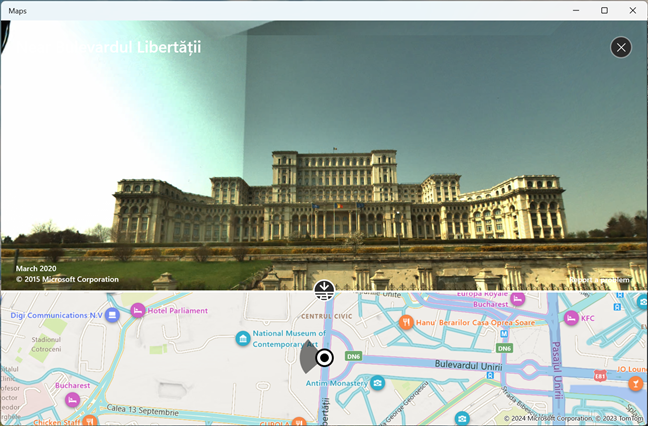Image resolution: width=648 pixels, height=426 pixels.
Task: Click the Streetside position marker on the map
Action: click(324, 358)
